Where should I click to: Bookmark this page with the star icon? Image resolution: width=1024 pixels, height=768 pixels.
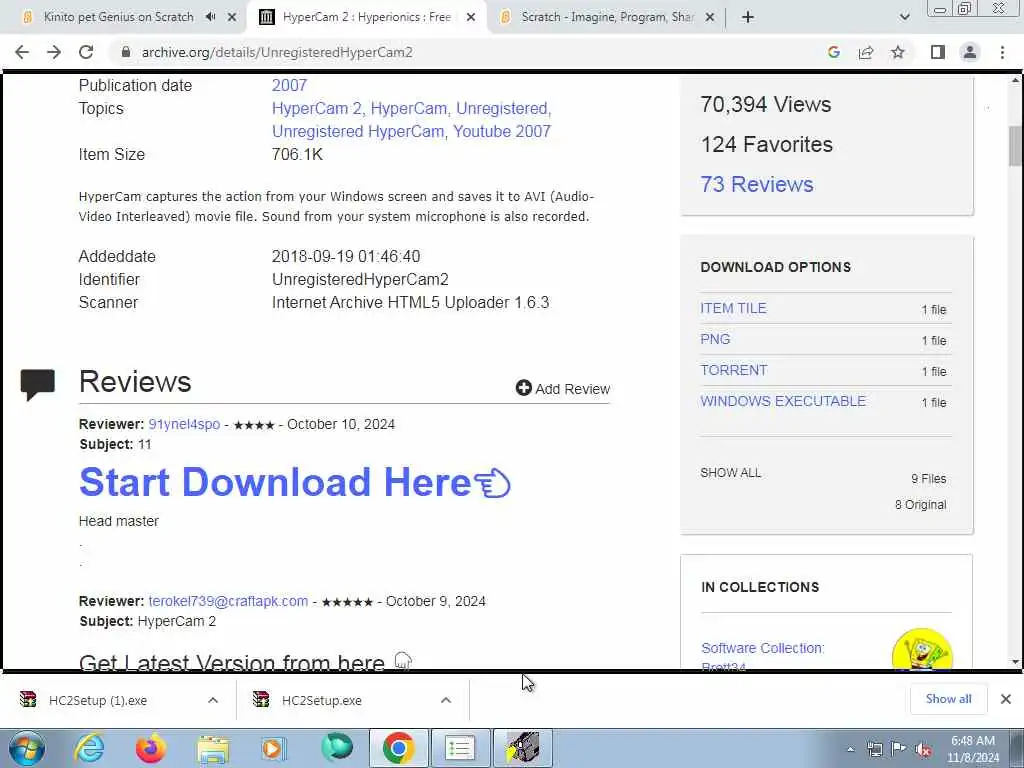[x=898, y=52]
